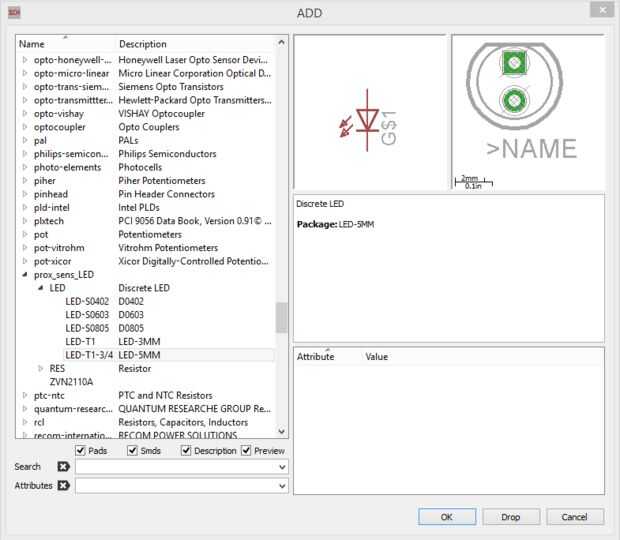Image resolution: width=620 pixels, height=540 pixels.
Task: Select the philips-semiconductors library row
Action: coord(146,154)
